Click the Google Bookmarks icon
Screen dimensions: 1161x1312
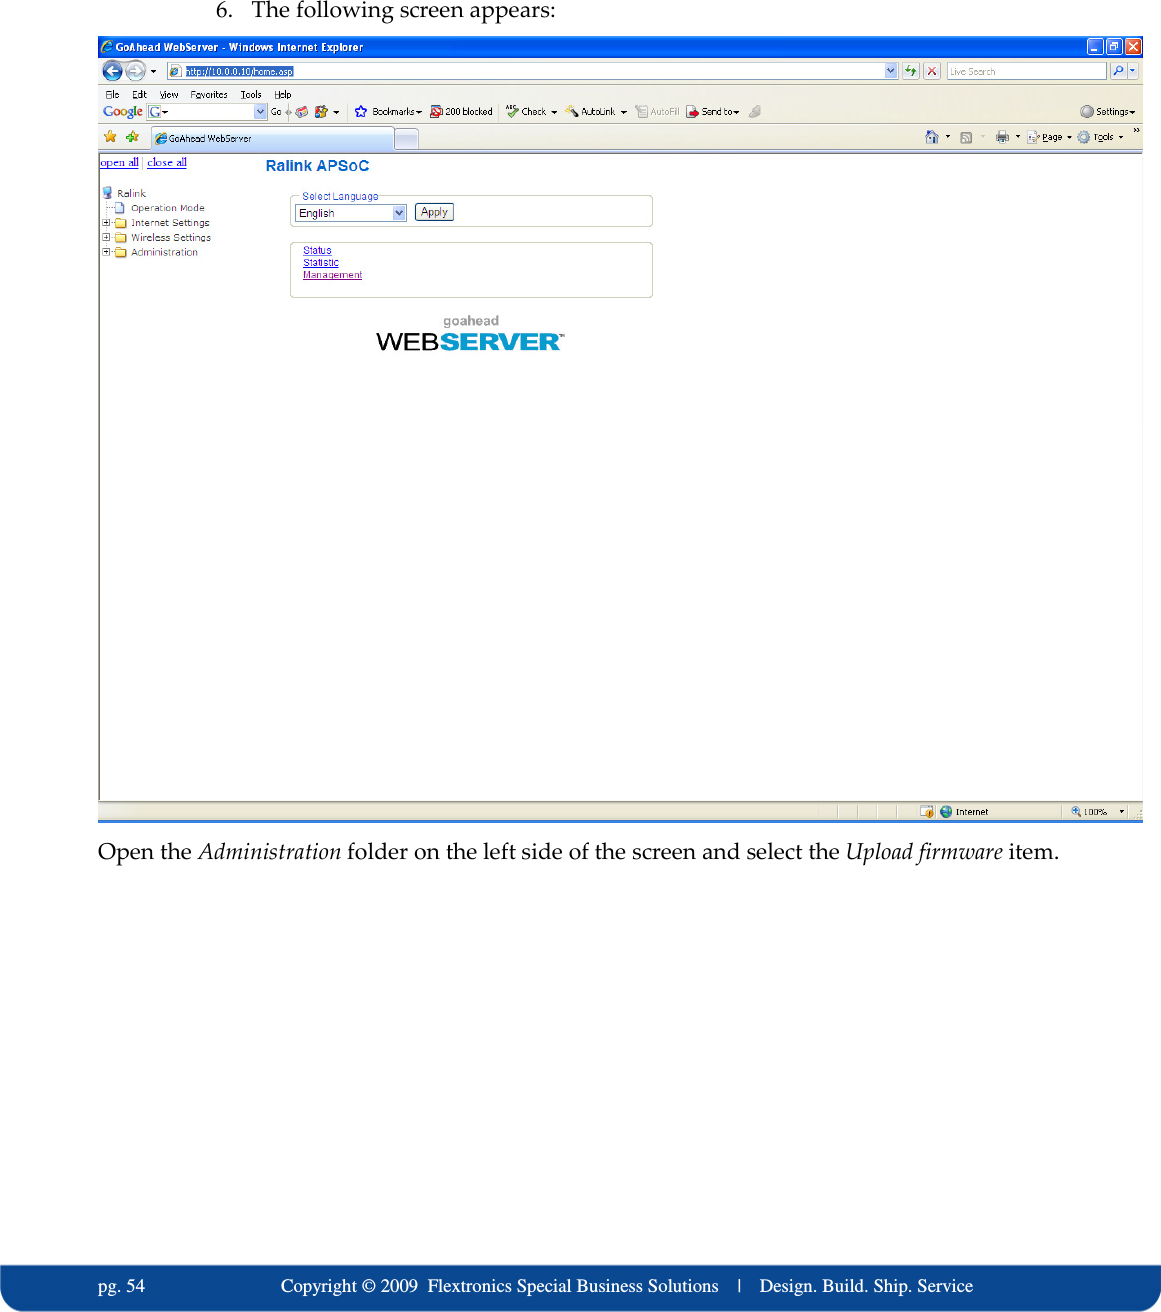click(x=361, y=111)
